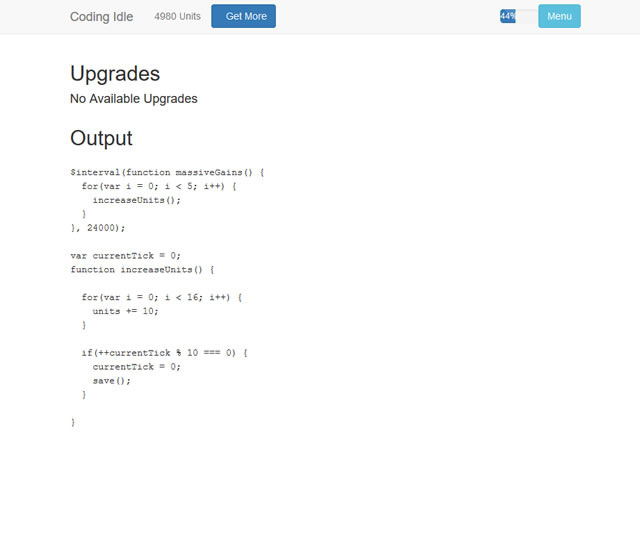Click the 'save();' line
The image size is (640, 537).
click(x=111, y=381)
